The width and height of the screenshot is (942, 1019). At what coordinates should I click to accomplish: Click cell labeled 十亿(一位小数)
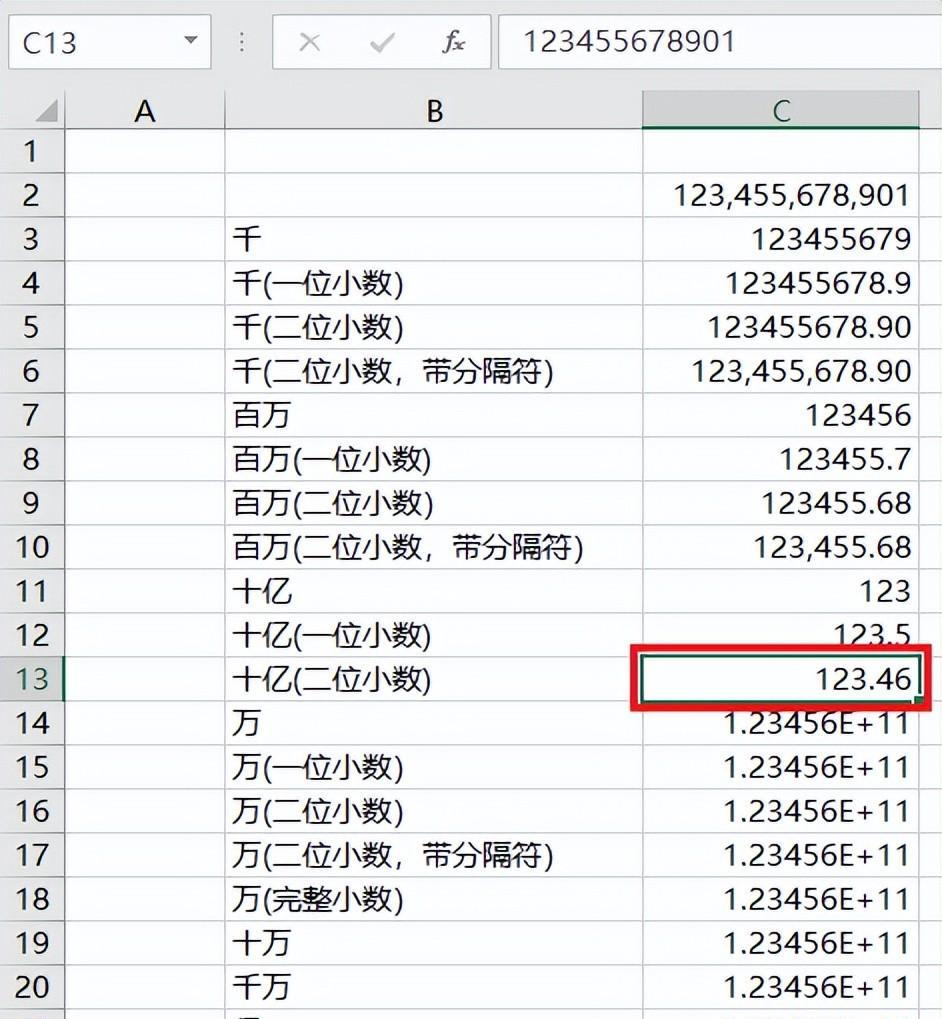(434, 635)
